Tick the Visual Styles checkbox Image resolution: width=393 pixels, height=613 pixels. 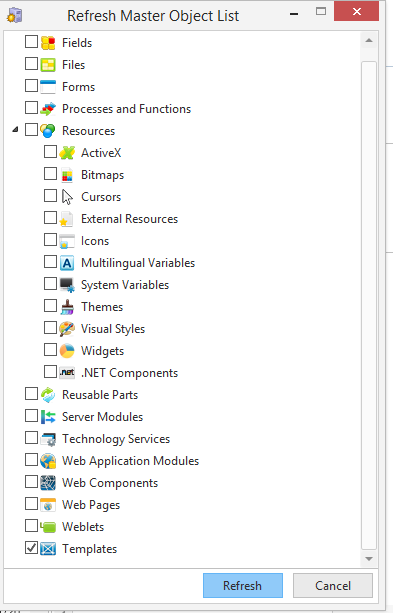click(x=50, y=328)
